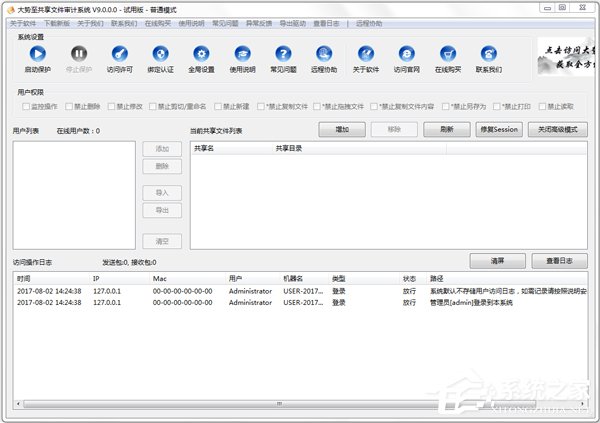Screen dimensions: 600x423
Task: Click the 删除 user button
Action: coord(162,166)
